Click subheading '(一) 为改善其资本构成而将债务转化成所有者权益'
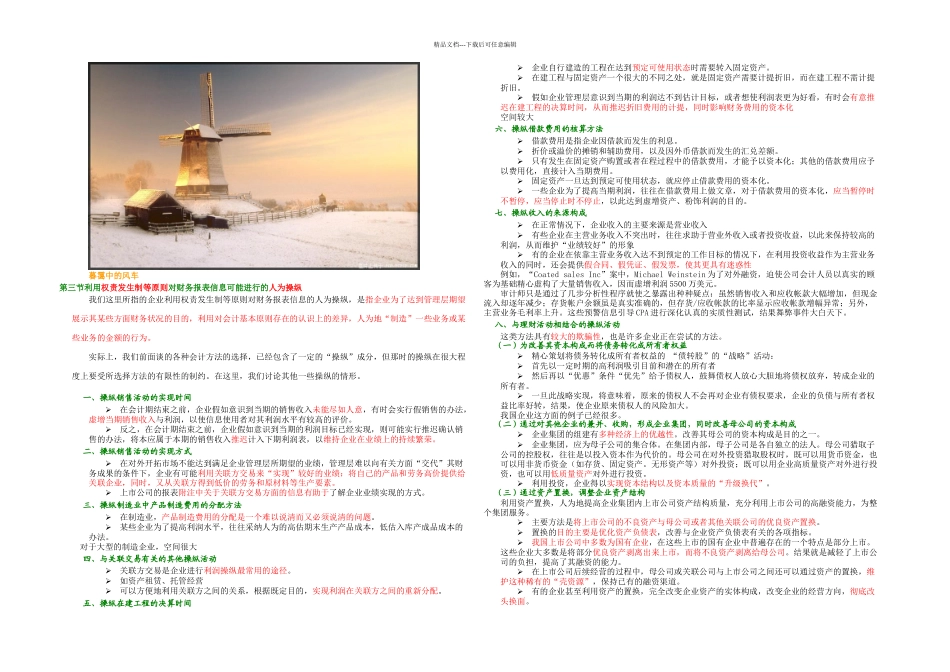 [x=592, y=345]
